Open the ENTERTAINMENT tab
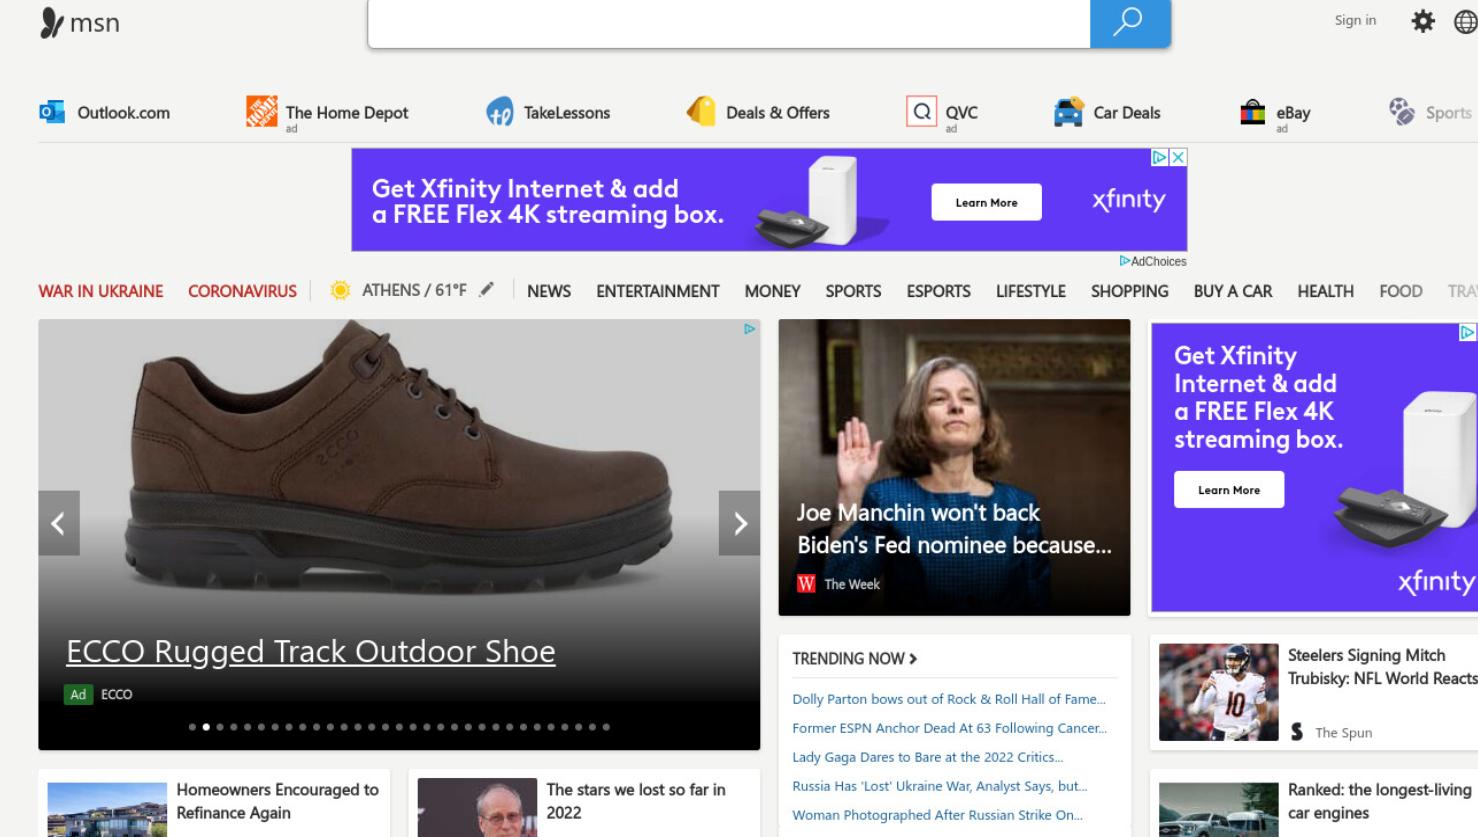The height and width of the screenshot is (837, 1478). (658, 291)
